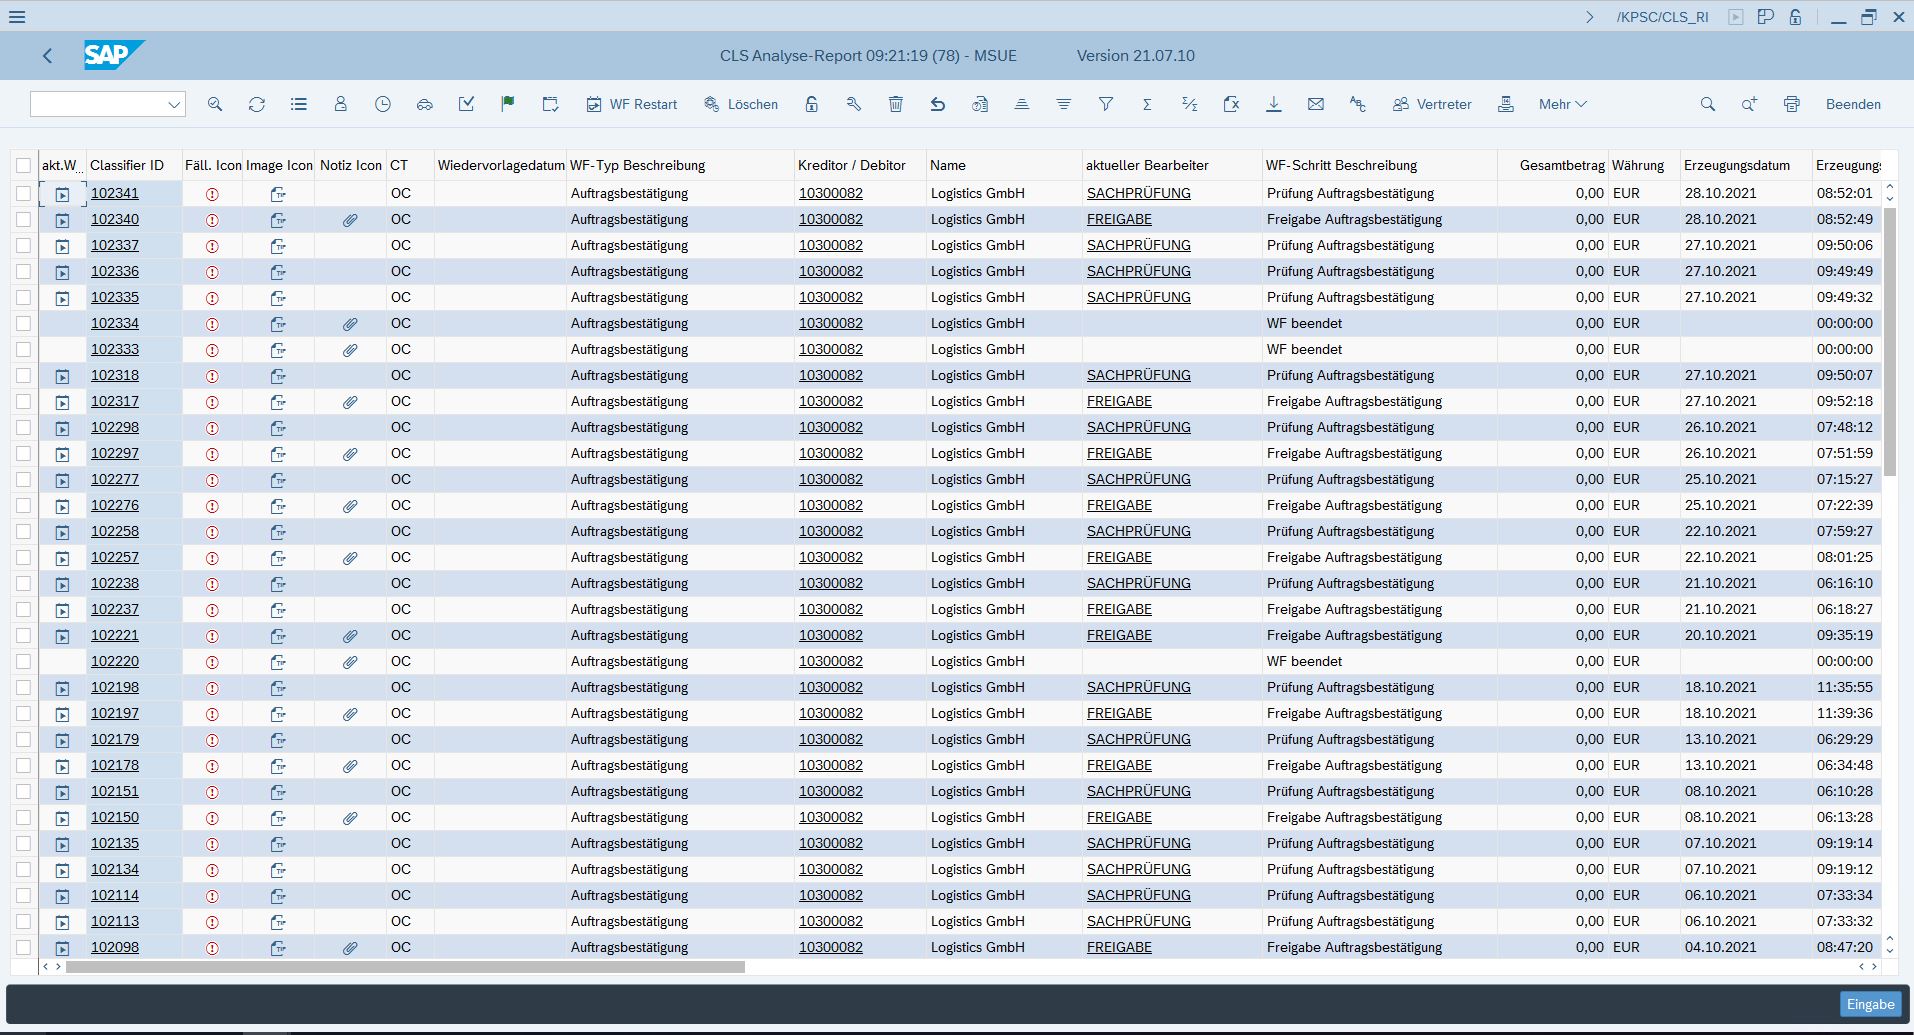Screen dimensions: 1914x1035
Task: Click the clock history icon
Action: (x=383, y=104)
